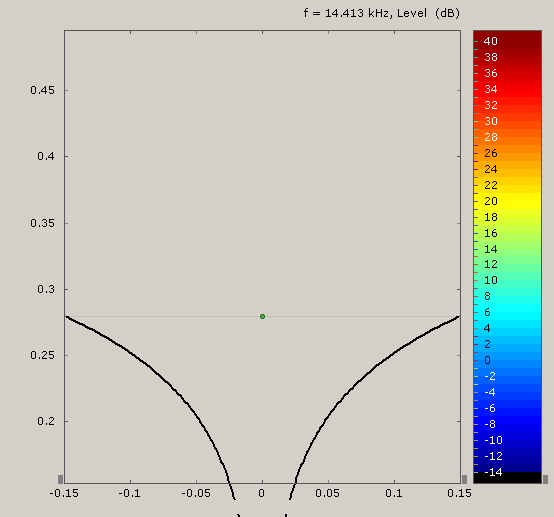Viewport: 554px width, 517px height.
Task: Select the gray handle beside the color scale bottom
Action: pyautogui.click(x=545, y=479)
